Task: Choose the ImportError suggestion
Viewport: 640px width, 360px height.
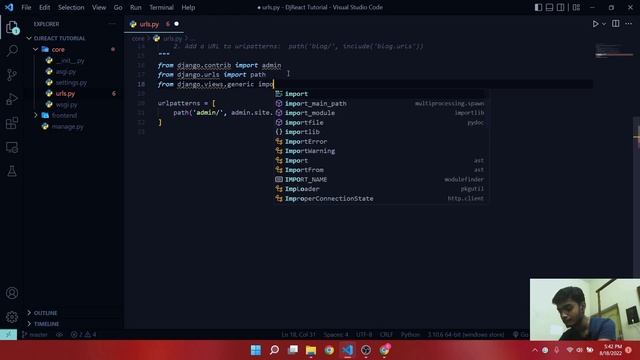Action: tap(380, 141)
